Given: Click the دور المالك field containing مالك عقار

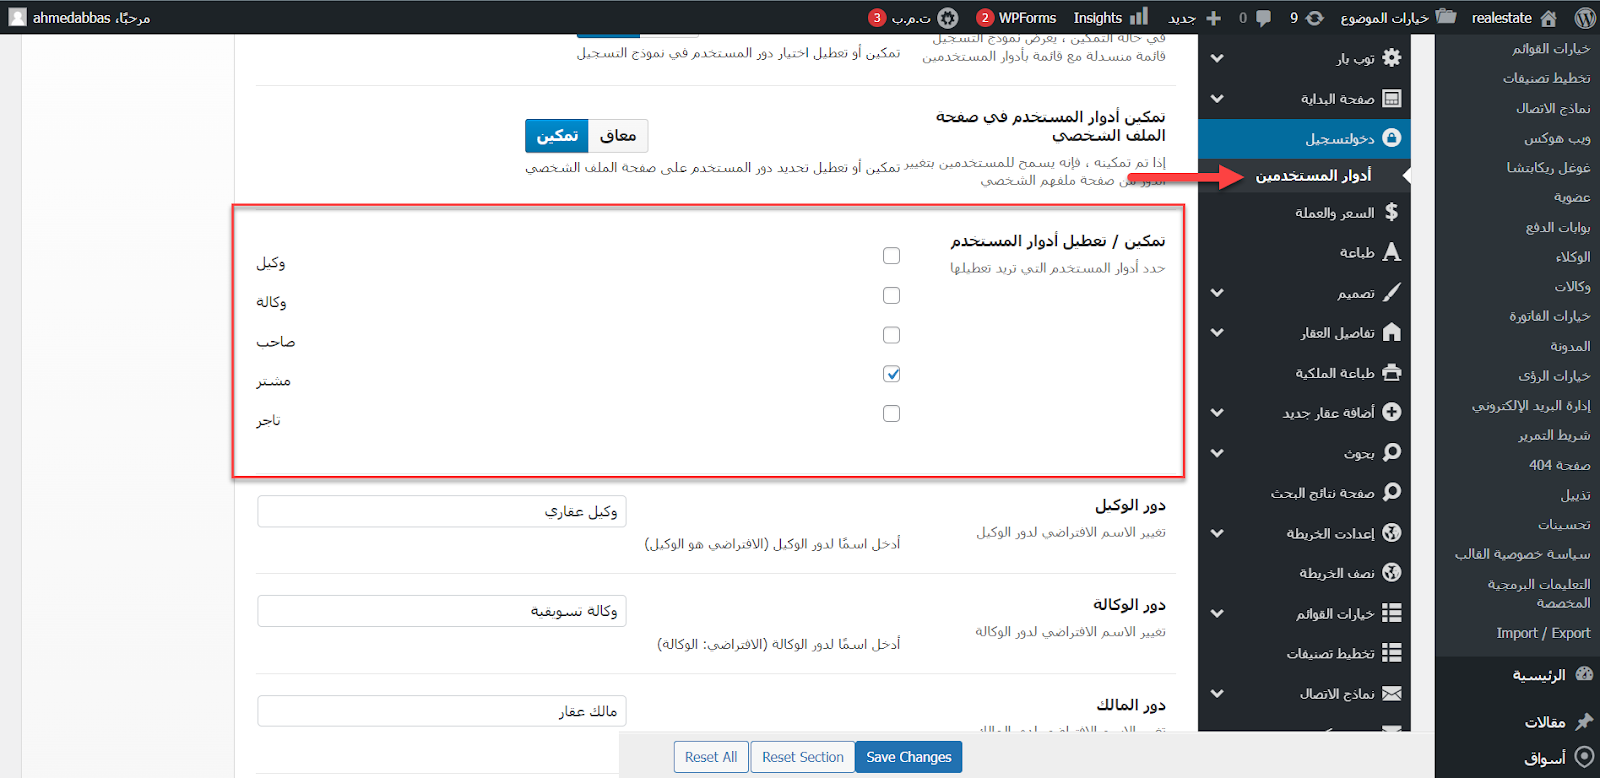Looking at the screenshot, I should [x=442, y=711].
